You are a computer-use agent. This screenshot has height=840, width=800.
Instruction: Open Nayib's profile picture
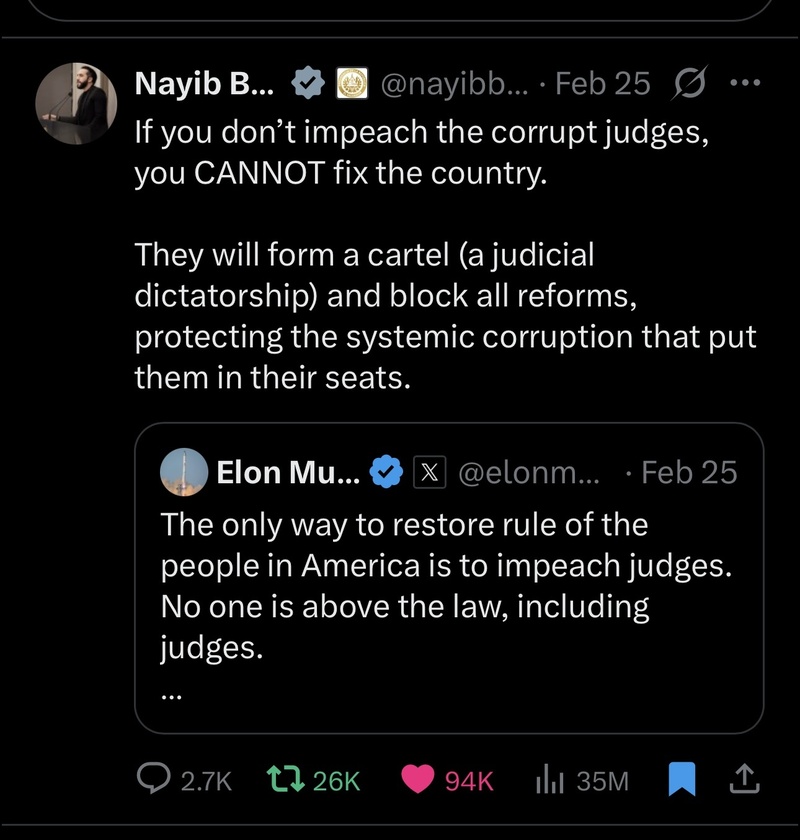coord(71,103)
